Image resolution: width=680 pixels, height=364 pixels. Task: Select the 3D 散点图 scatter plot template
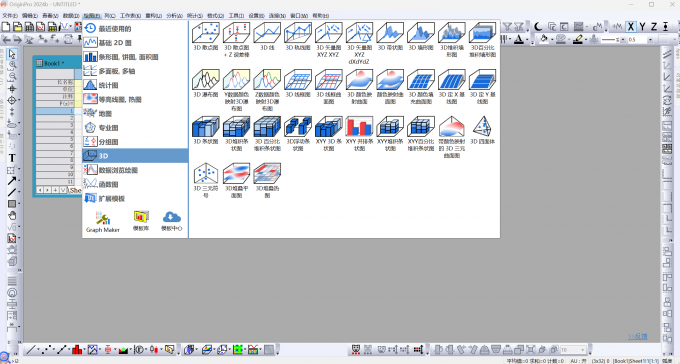point(206,37)
